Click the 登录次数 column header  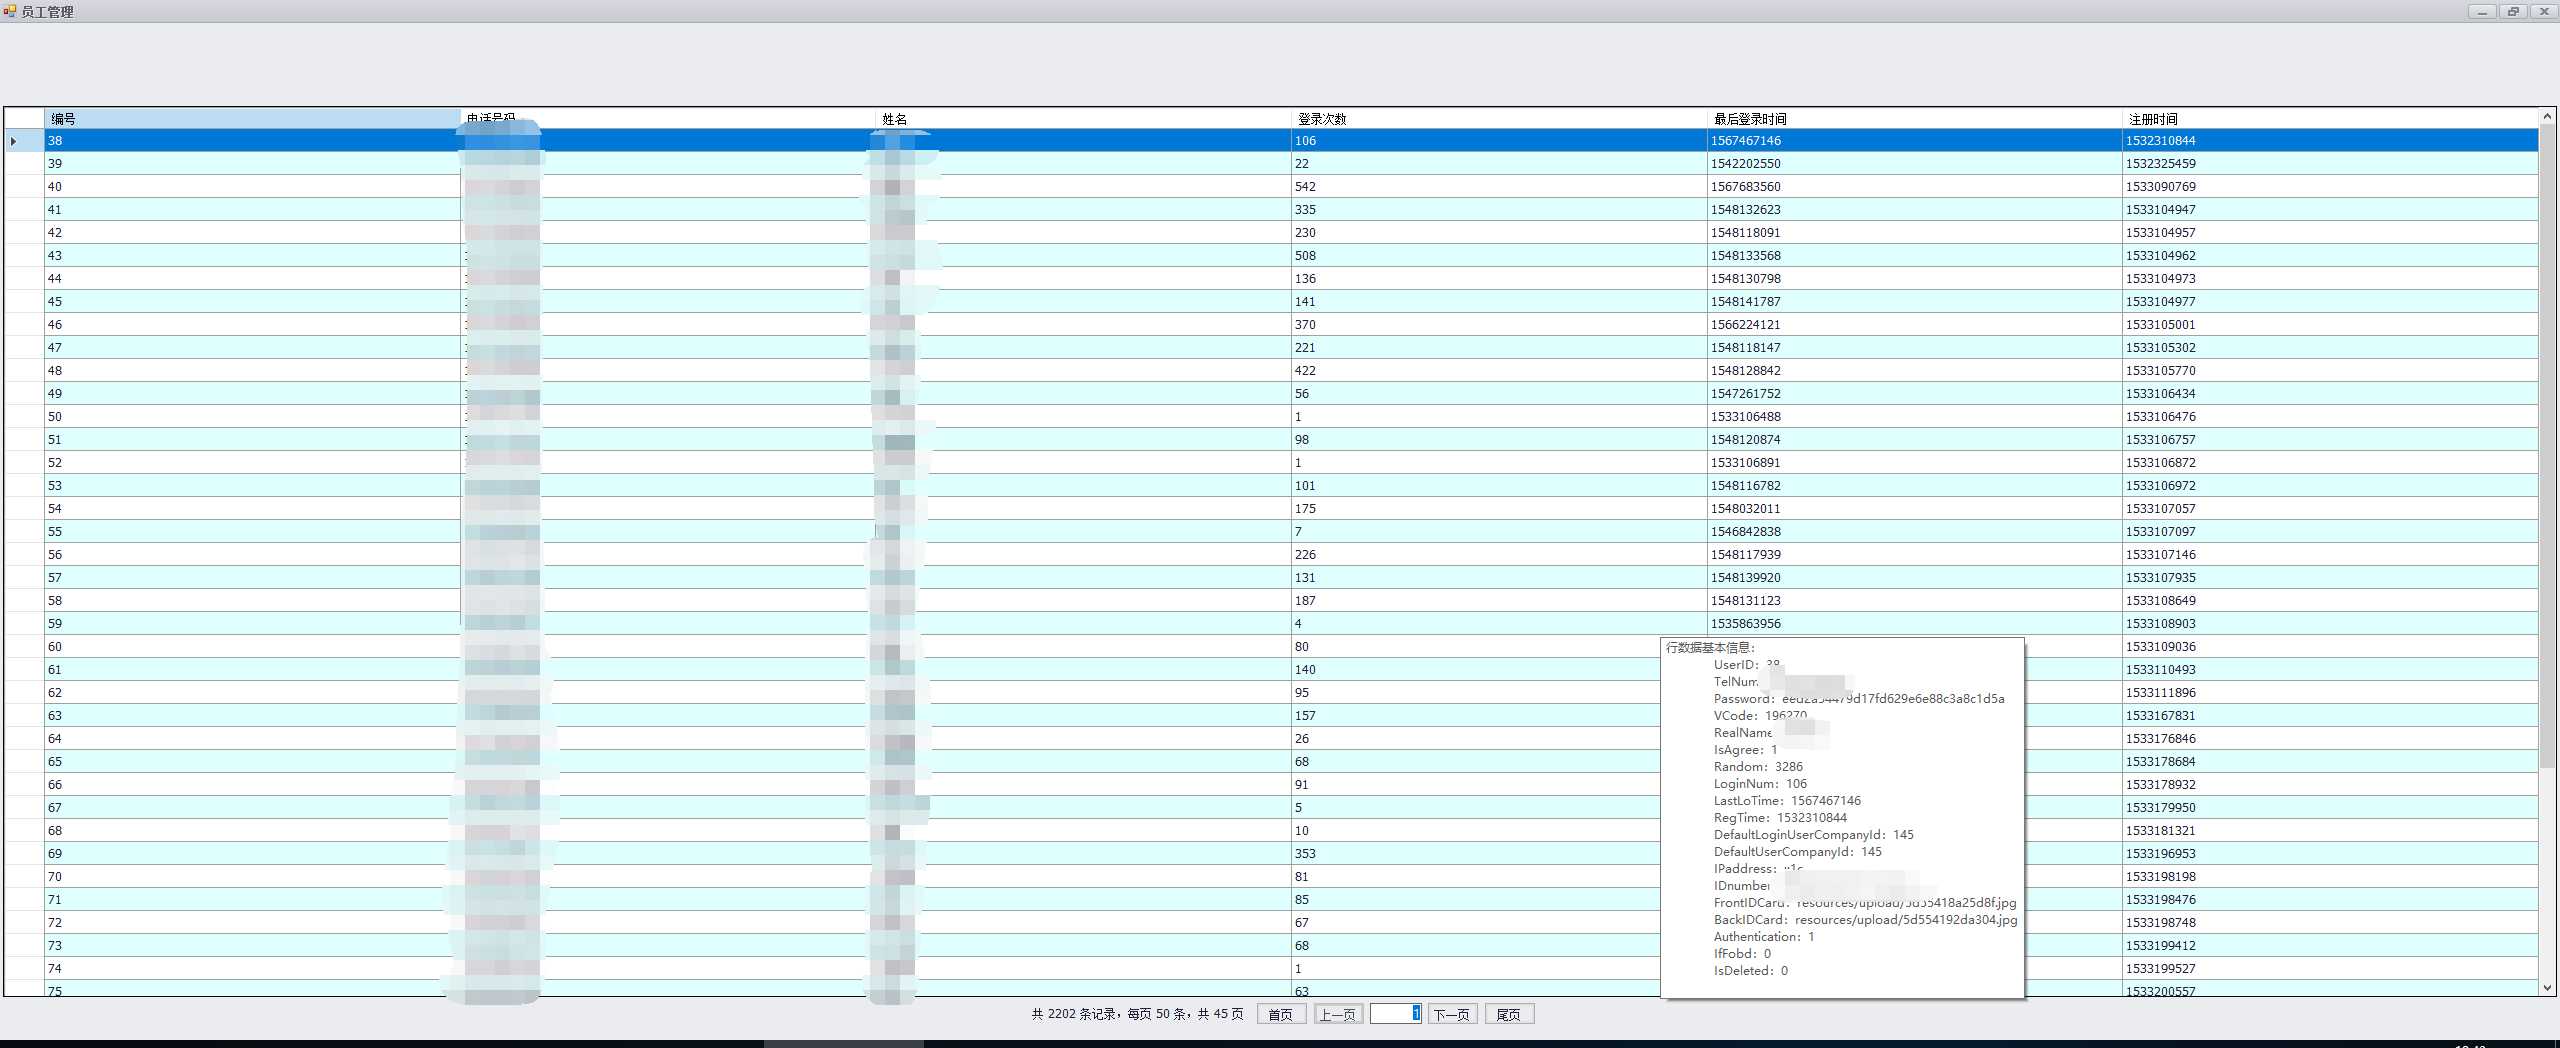coord(1499,118)
